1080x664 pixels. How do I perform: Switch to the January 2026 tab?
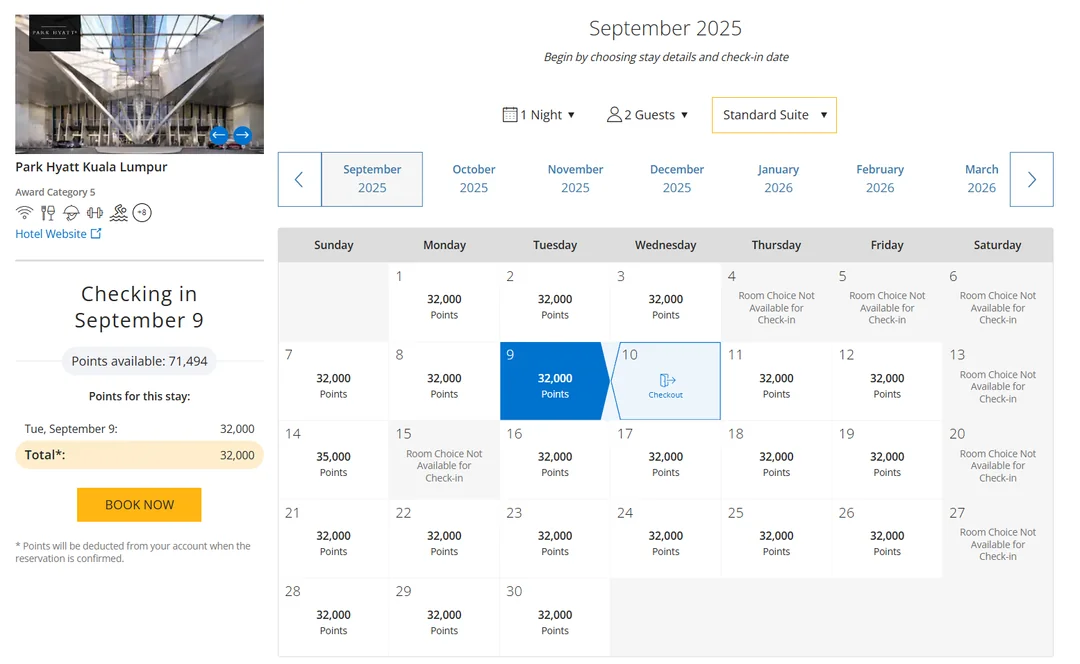coord(778,179)
